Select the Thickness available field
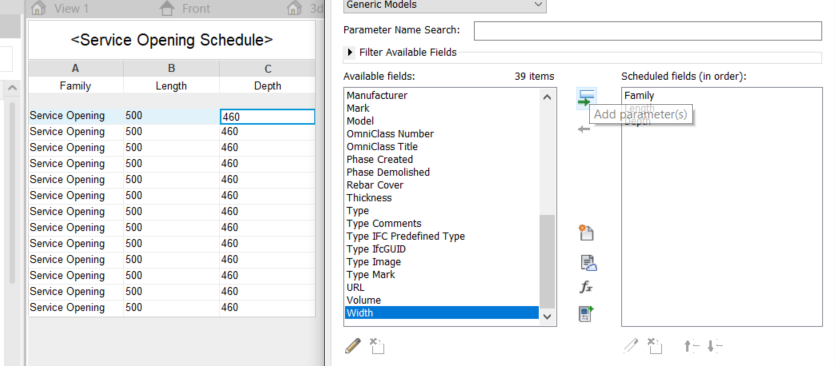835x366 pixels. (x=369, y=198)
